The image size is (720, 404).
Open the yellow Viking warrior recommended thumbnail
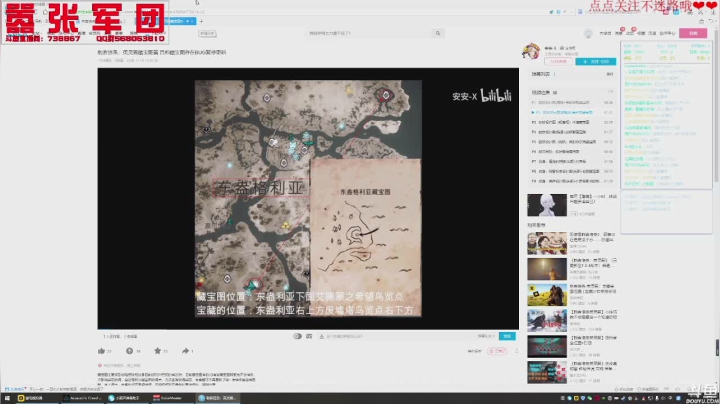pos(547,295)
